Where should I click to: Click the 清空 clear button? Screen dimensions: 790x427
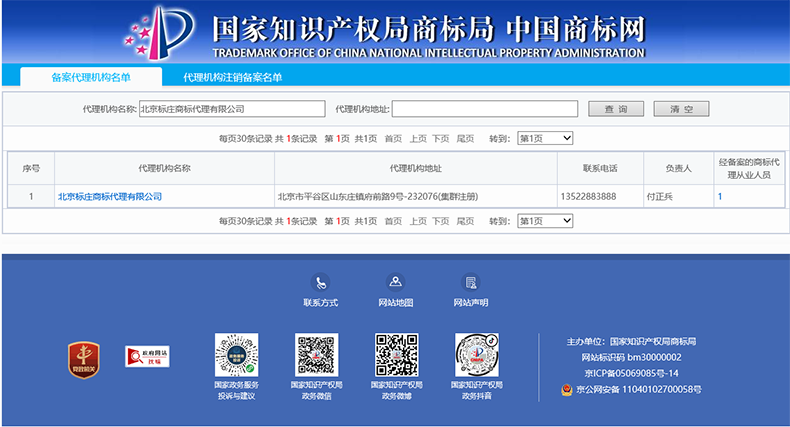681,109
